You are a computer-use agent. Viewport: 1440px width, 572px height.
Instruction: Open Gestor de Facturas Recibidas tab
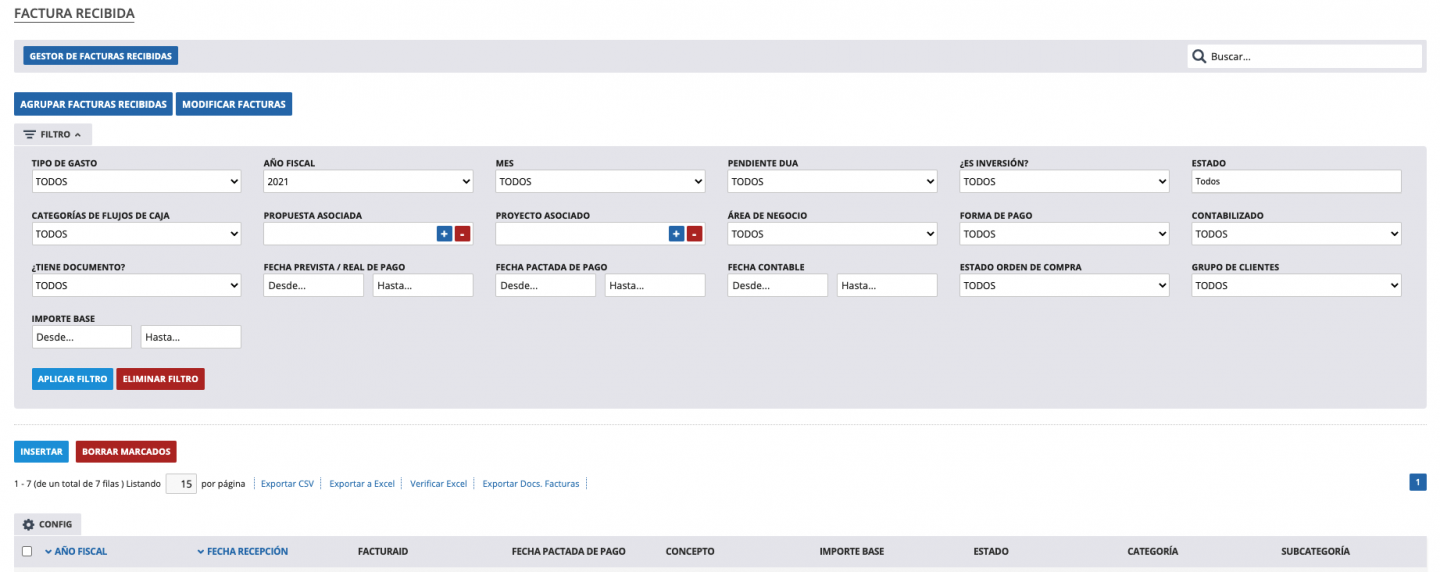[100, 56]
